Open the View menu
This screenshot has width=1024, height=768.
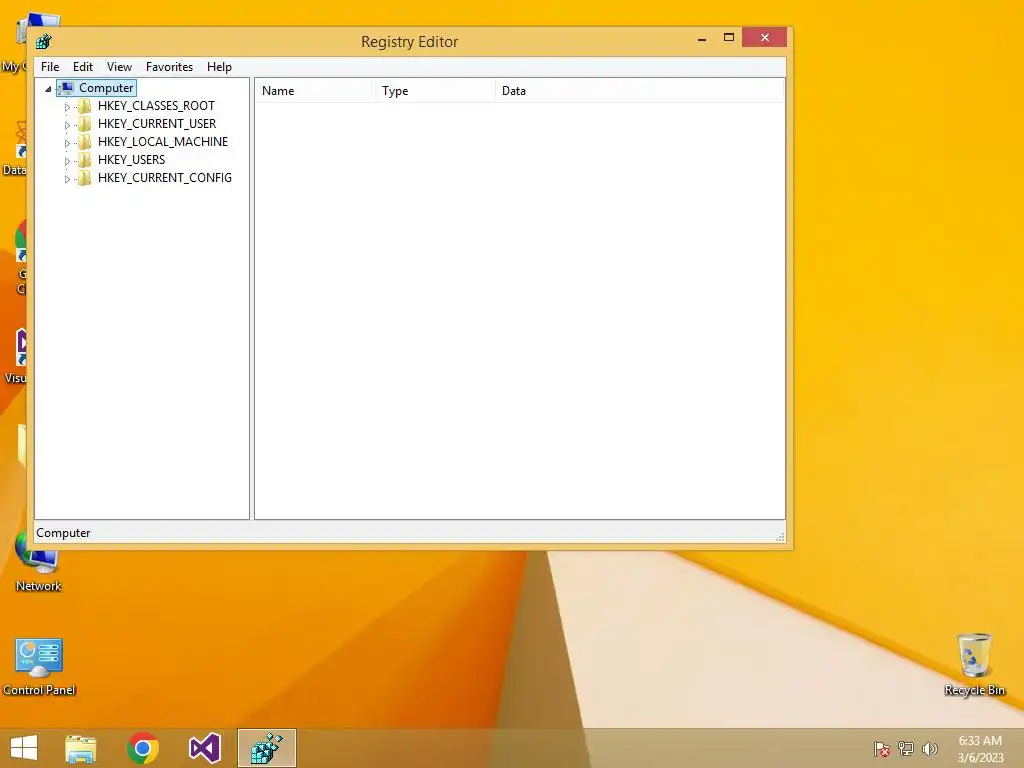120,67
